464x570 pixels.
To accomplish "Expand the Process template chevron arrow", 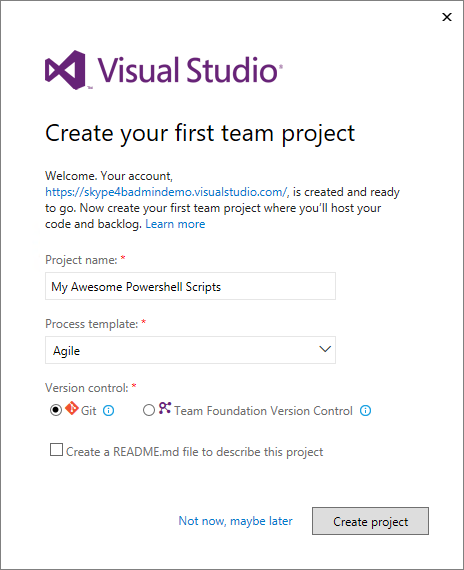I will coord(325,349).
